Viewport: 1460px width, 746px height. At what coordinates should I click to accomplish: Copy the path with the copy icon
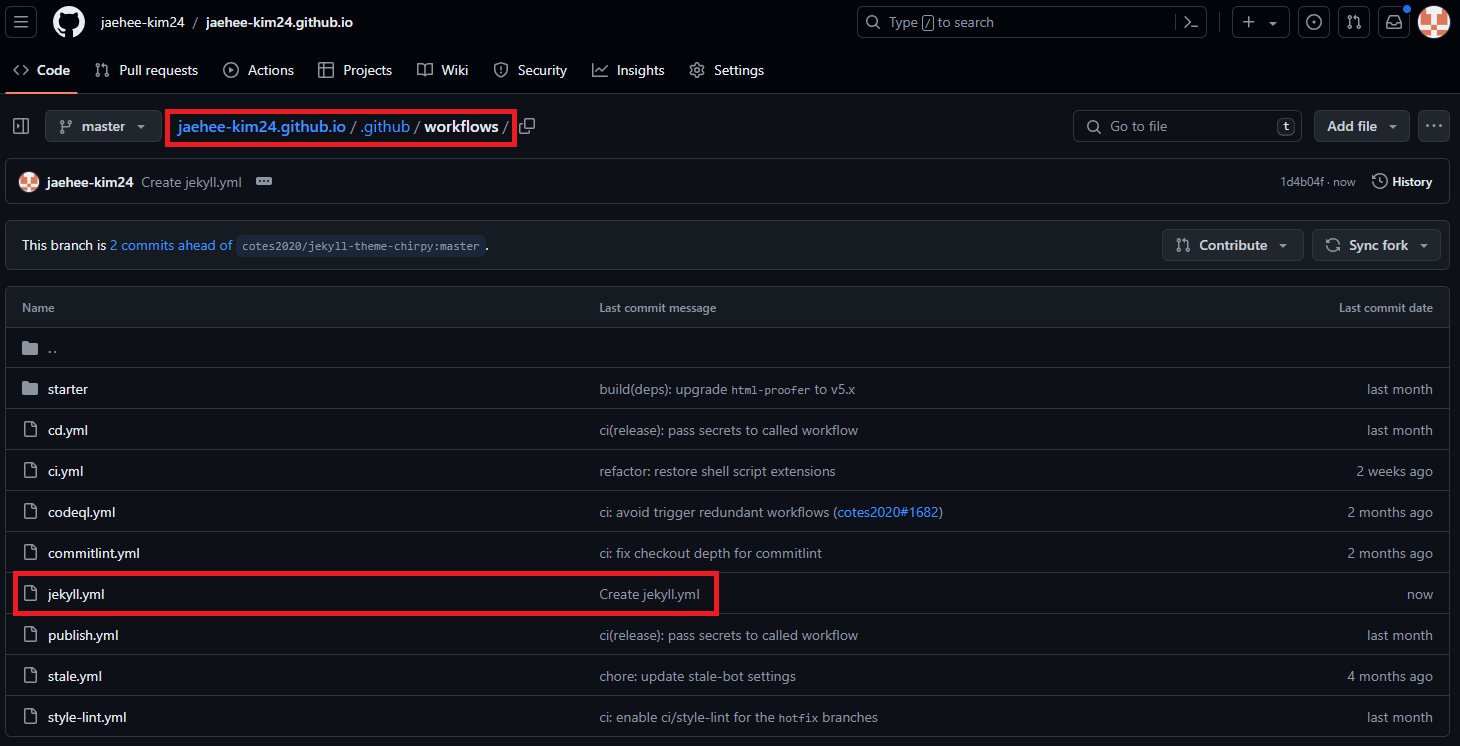coord(527,126)
